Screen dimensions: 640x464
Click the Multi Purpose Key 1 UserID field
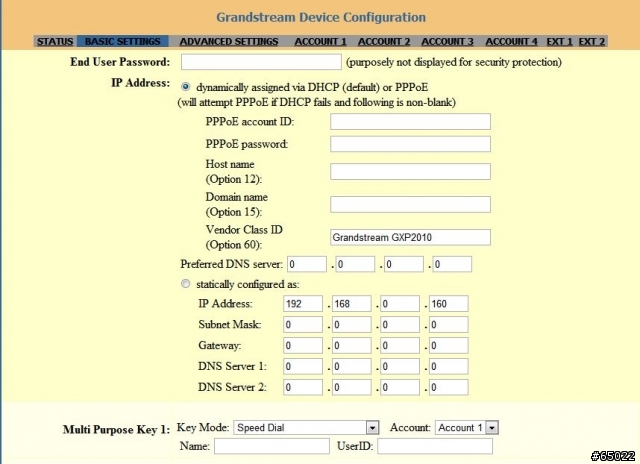(435, 446)
